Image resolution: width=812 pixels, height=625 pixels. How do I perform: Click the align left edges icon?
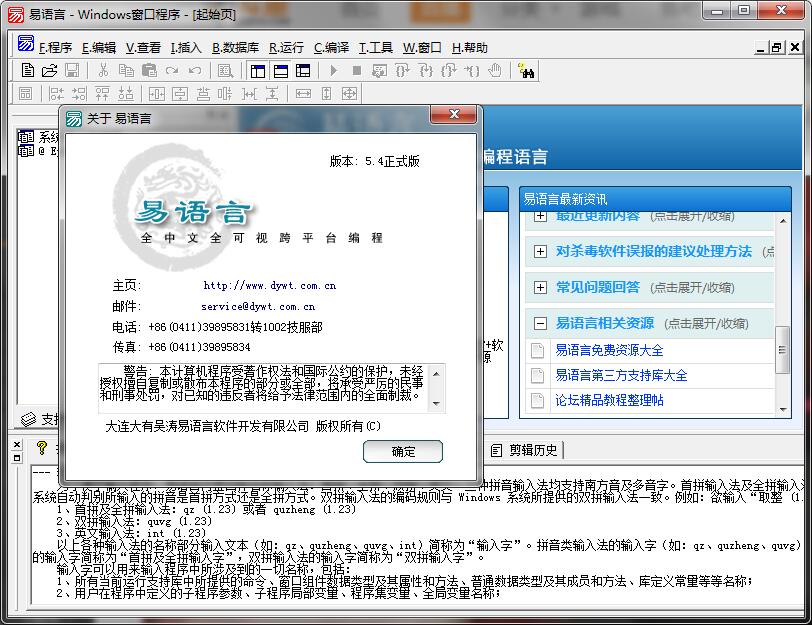point(56,94)
